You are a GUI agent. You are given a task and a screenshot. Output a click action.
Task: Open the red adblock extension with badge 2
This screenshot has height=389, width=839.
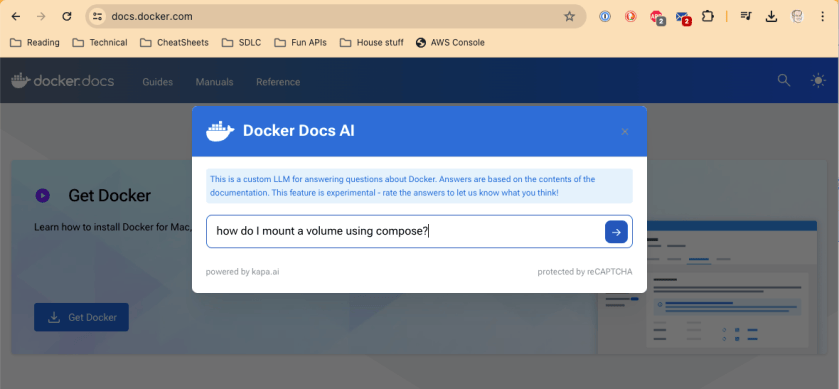[657, 18]
